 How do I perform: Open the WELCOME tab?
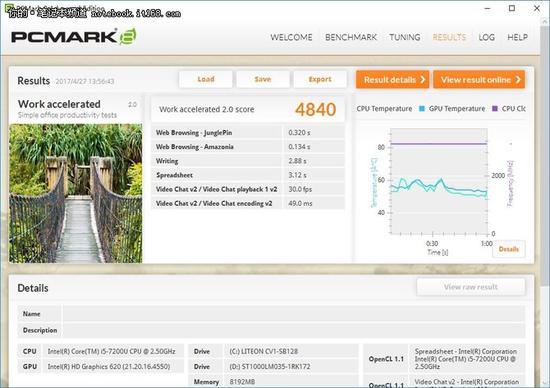[291, 37]
